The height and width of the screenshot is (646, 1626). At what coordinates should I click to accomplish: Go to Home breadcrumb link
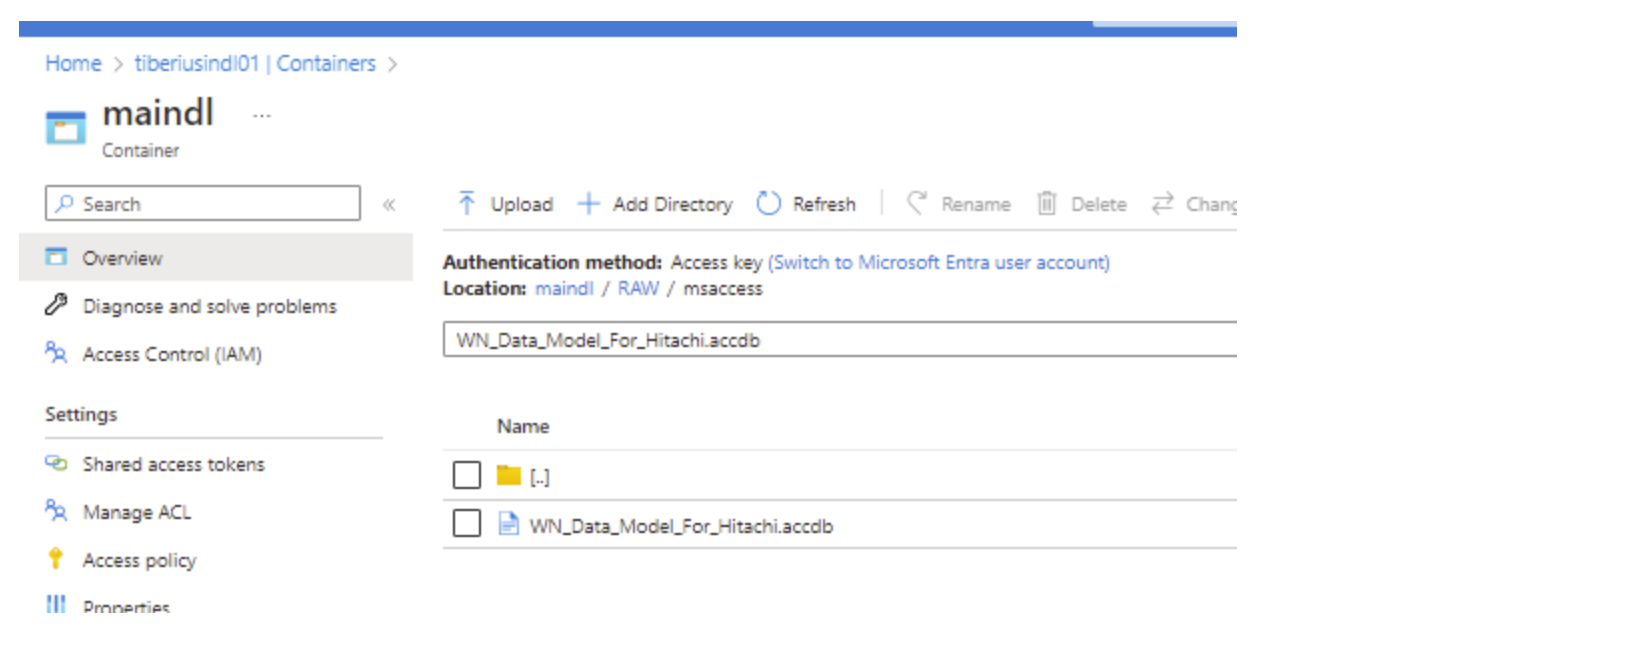tap(73, 63)
